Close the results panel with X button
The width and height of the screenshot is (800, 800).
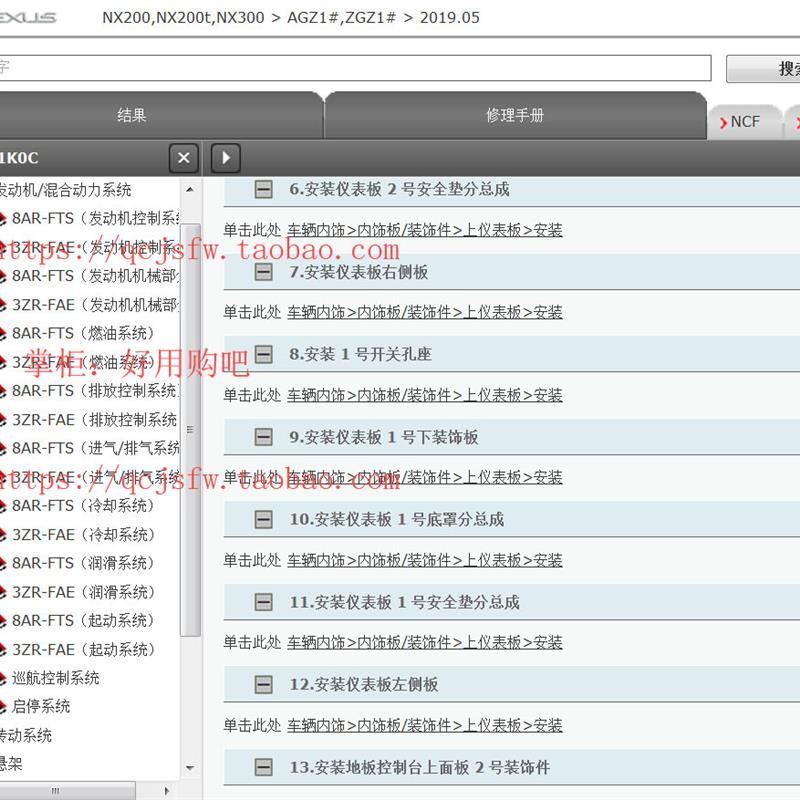pyautogui.click(x=184, y=158)
